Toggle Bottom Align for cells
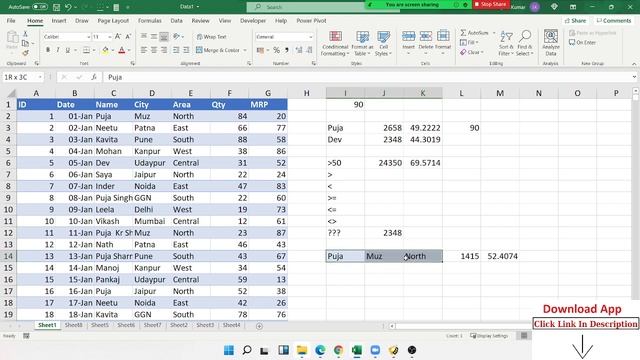 click(x=164, y=37)
